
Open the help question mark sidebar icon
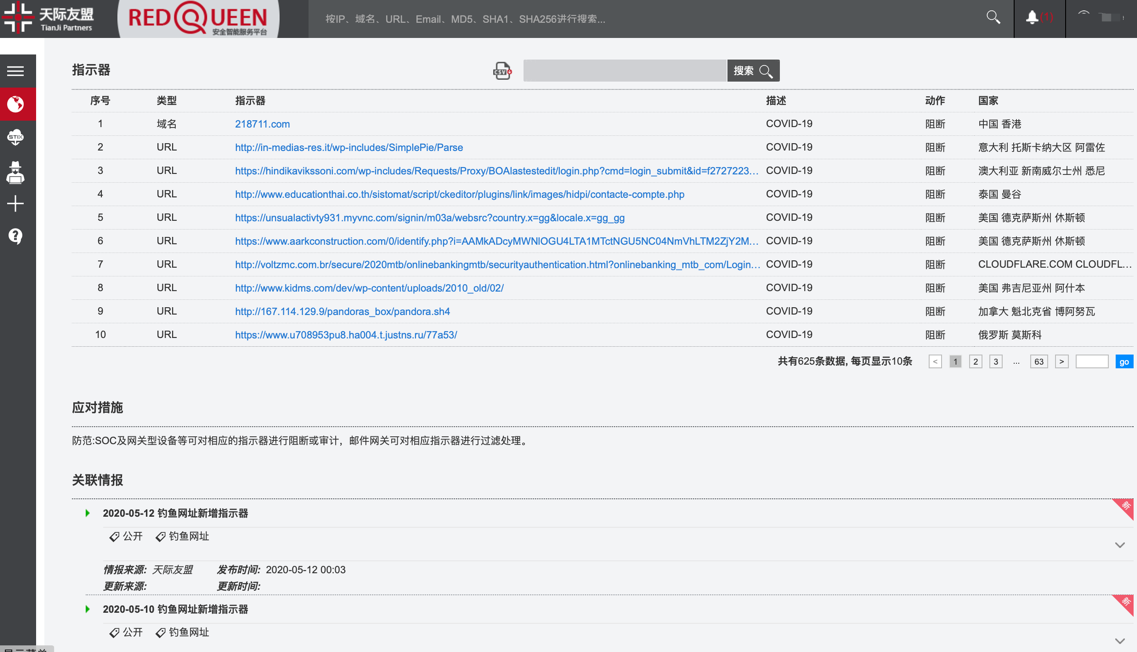click(15, 236)
